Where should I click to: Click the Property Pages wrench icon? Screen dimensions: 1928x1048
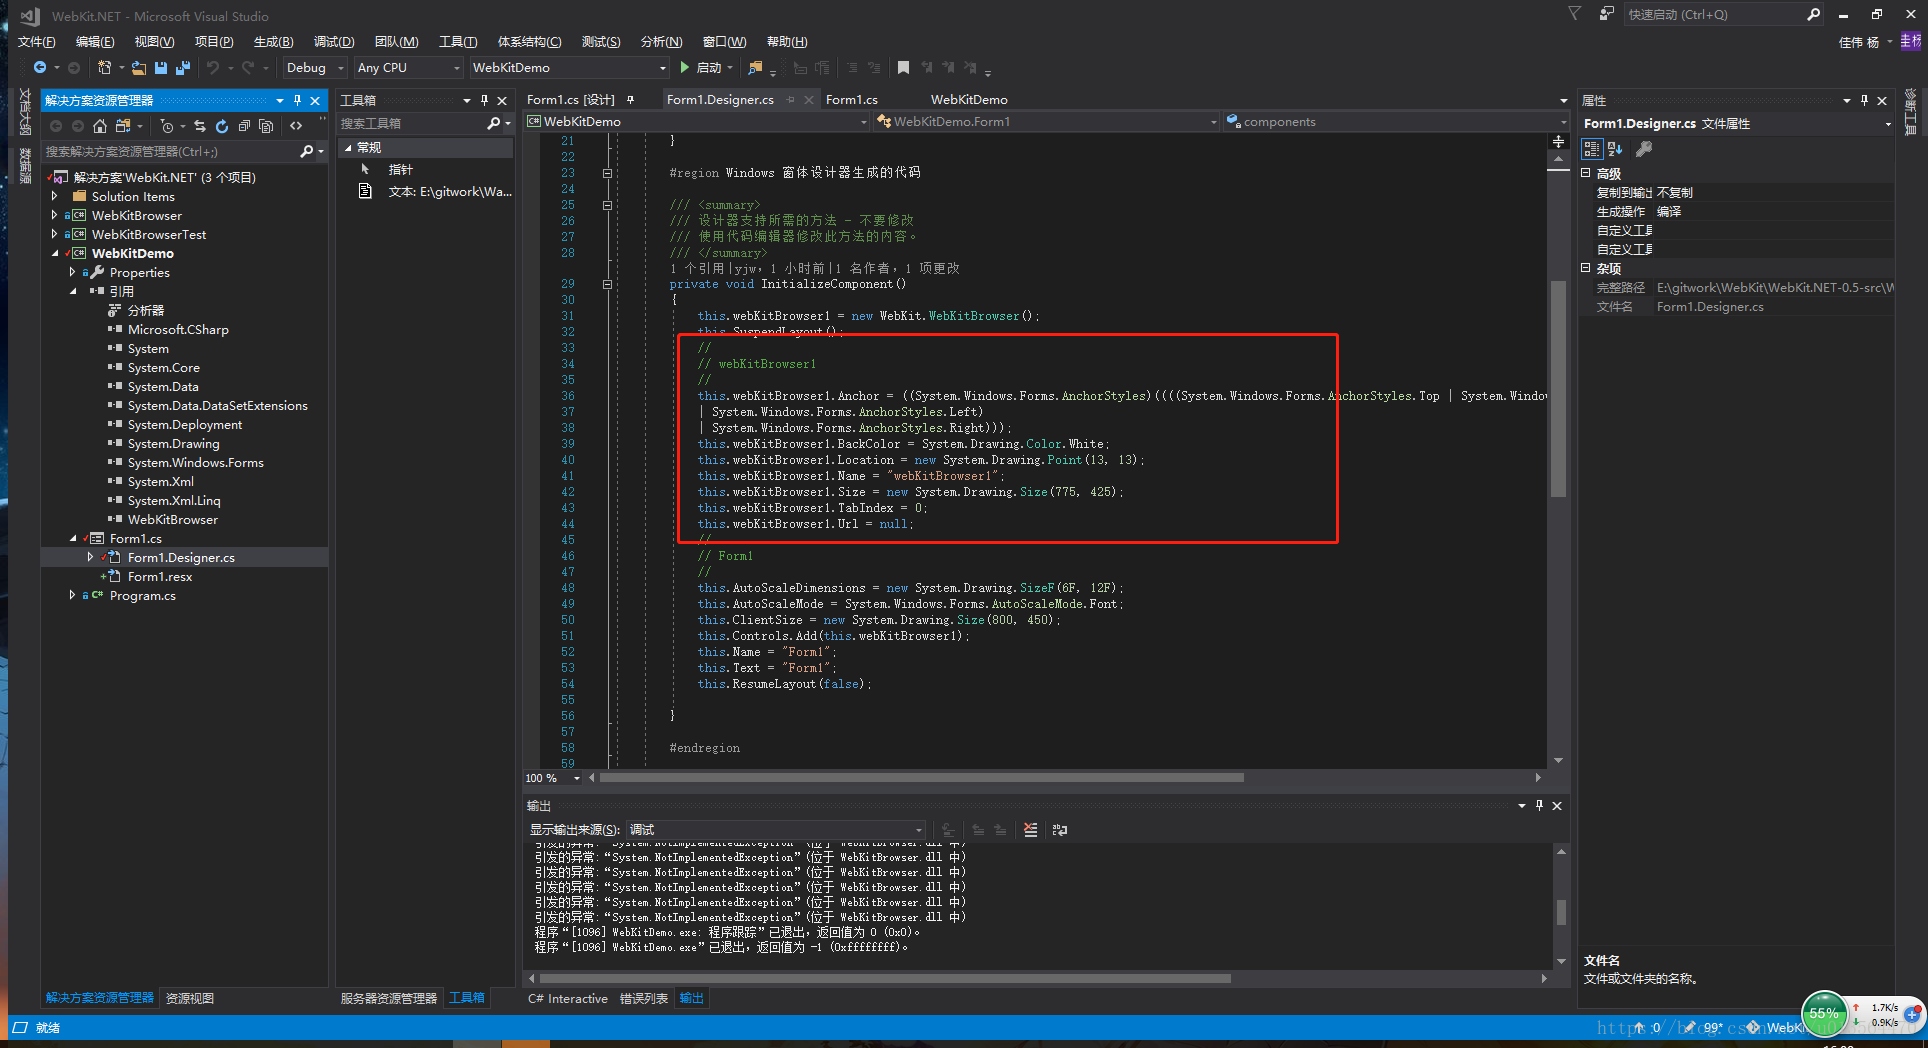click(x=1644, y=149)
